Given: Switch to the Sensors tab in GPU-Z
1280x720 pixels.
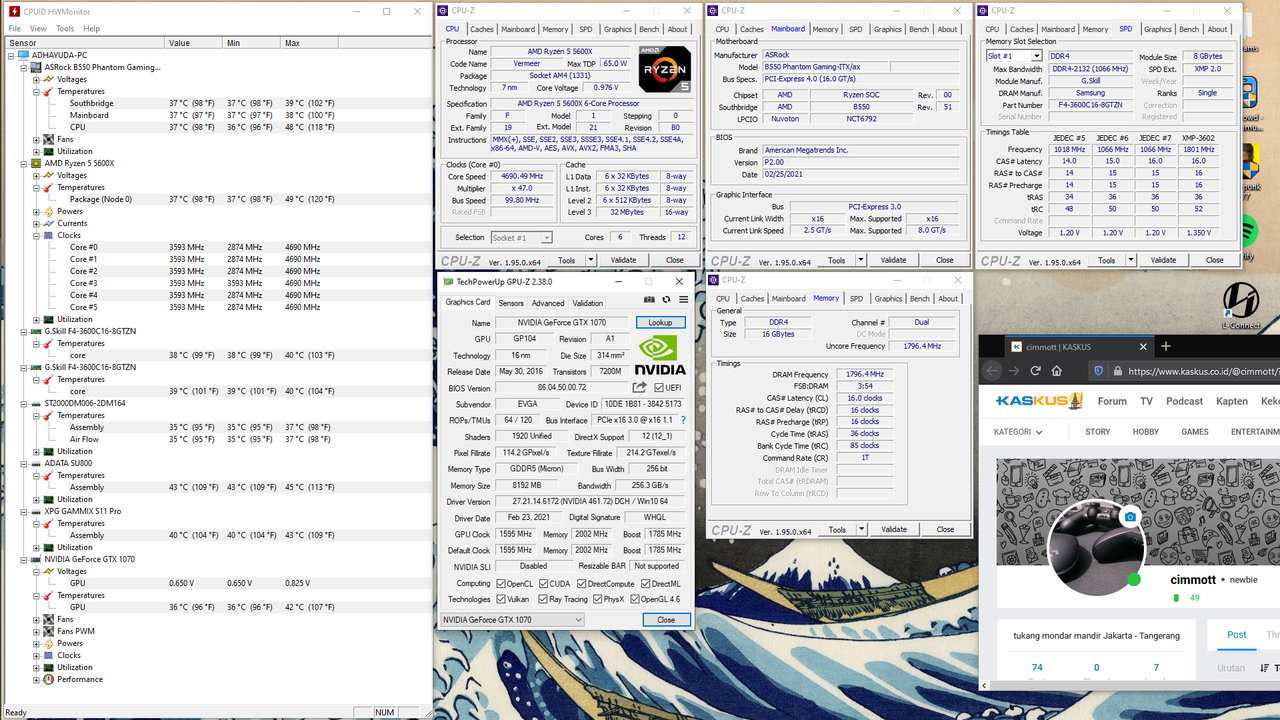Looking at the screenshot, I should coord(510,303).
